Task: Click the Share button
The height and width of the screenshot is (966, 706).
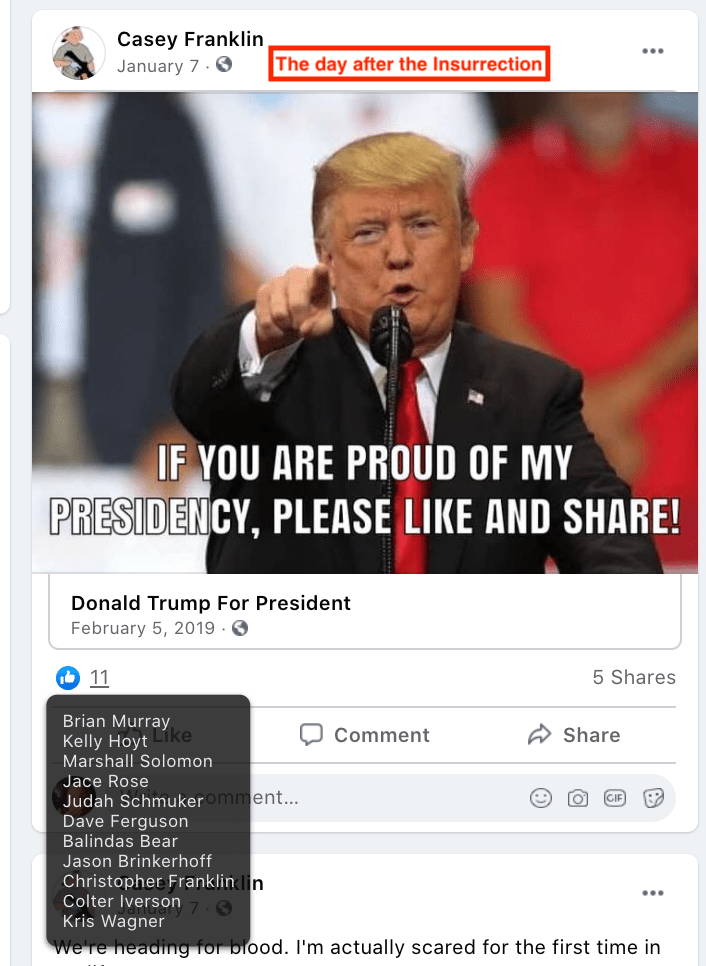Action: [x=574, y=734]
